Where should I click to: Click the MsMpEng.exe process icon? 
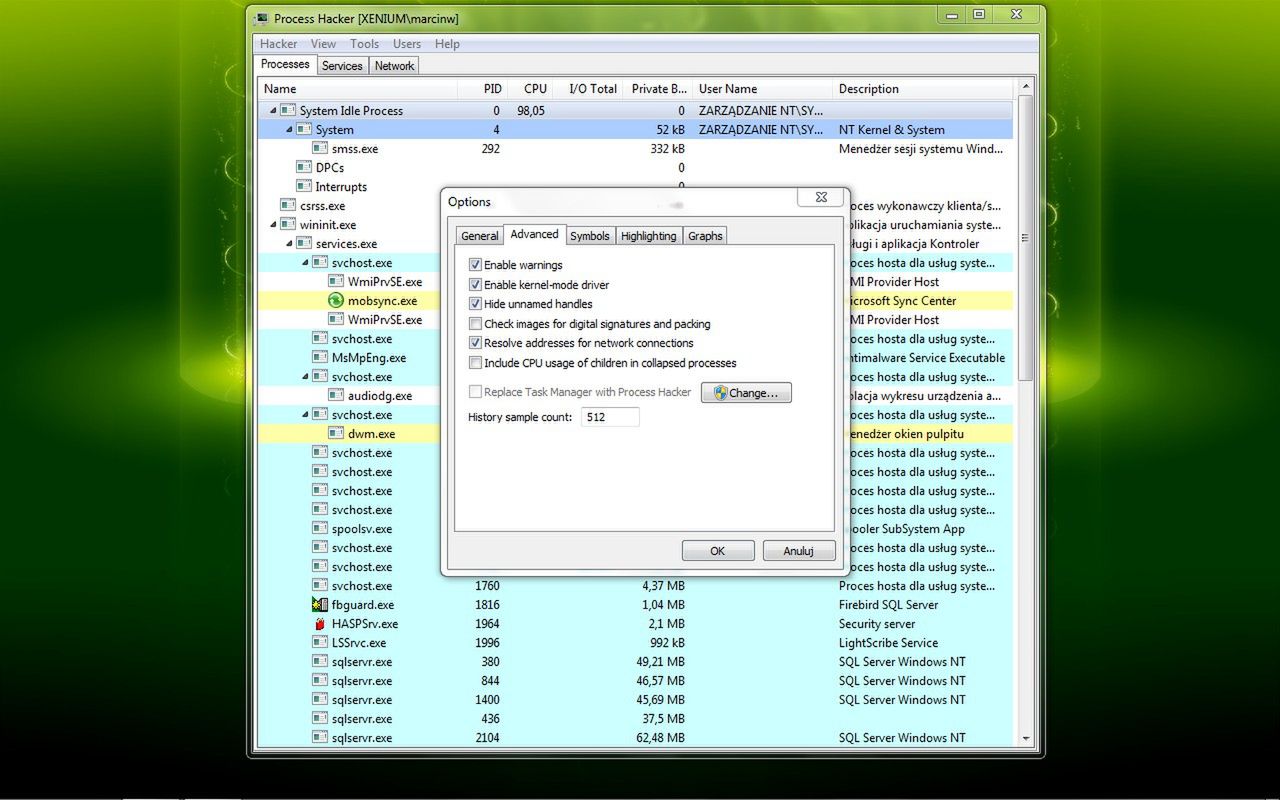320,358
